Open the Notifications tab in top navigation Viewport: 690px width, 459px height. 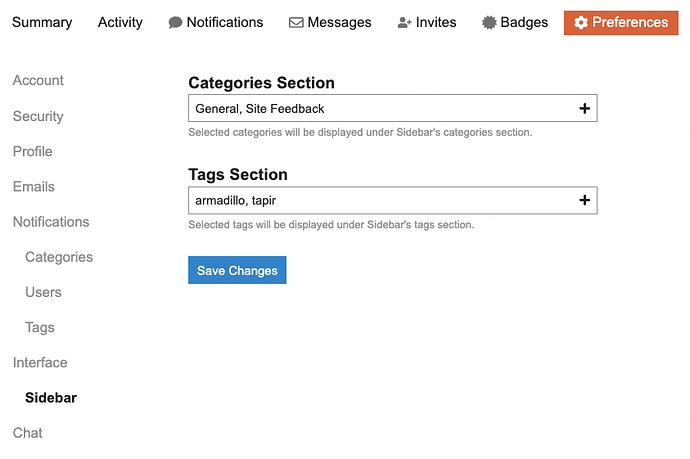(216, 22)
